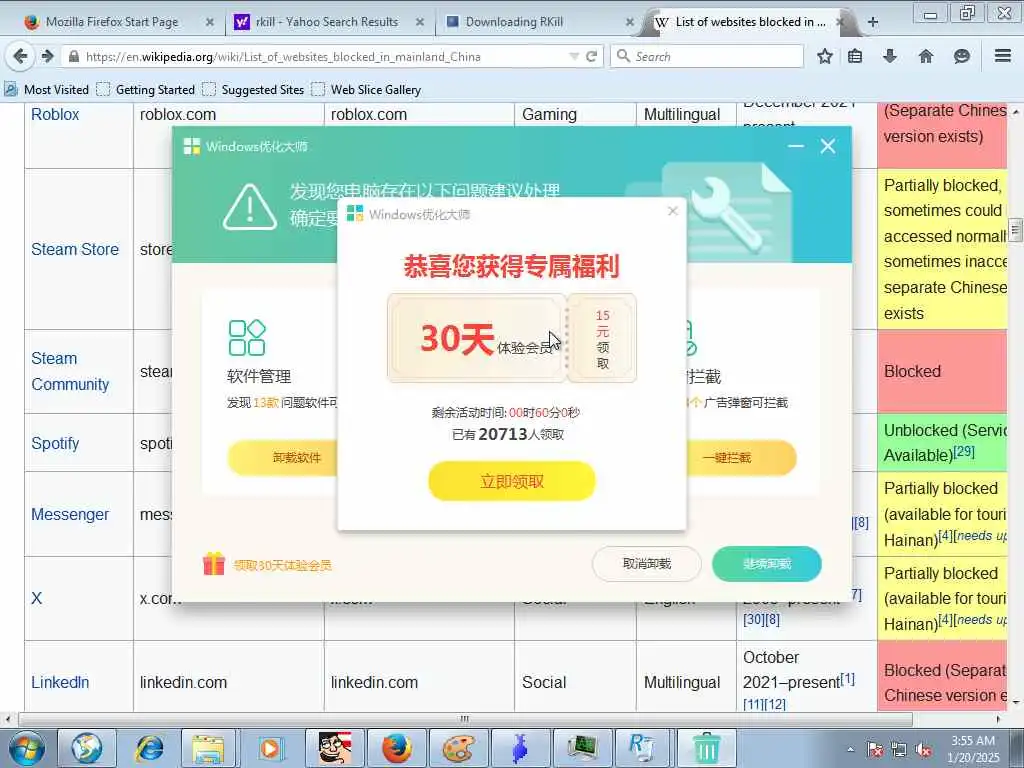Click the Firefox back arrow button
Screen dimensions: 1024x768
tap(20, 56)
